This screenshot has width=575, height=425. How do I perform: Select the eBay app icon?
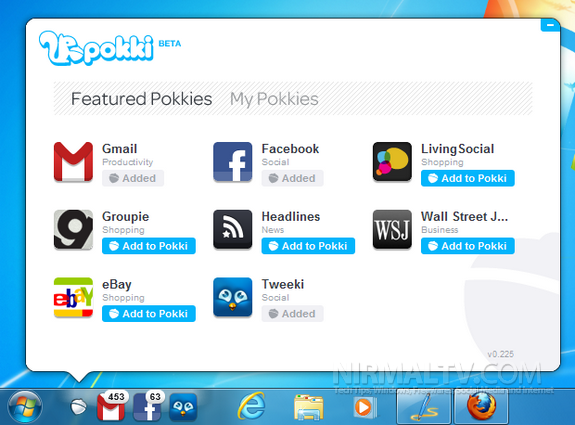(x=73, y=297)
